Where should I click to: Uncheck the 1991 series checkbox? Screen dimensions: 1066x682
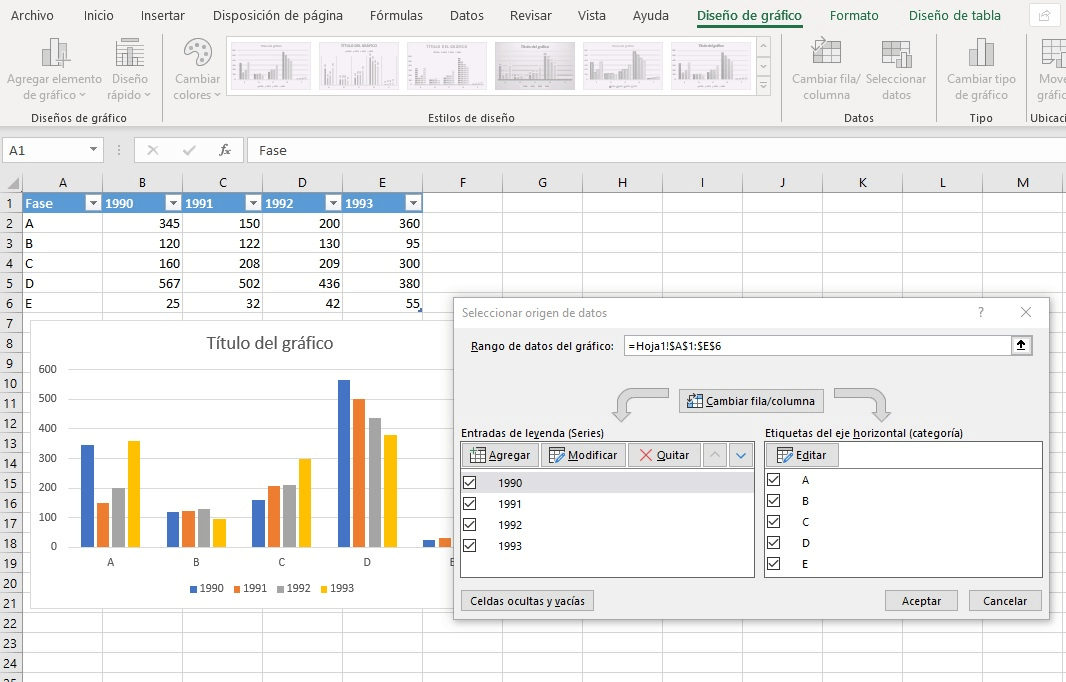470,503
